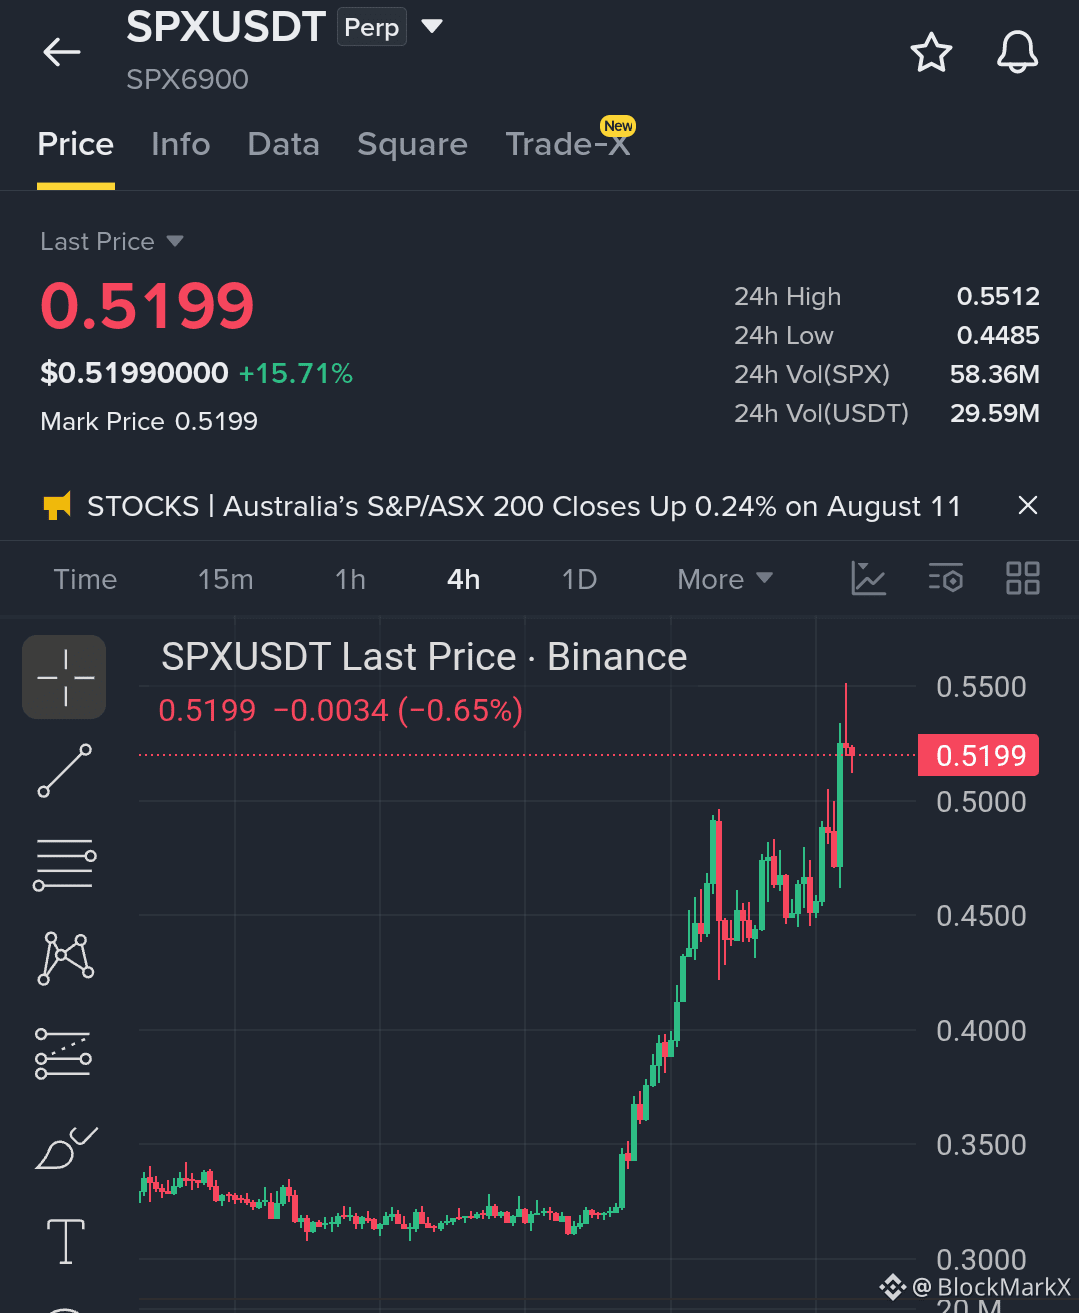Expand the SPXUSDT Perp pair dropdown arrow
This screenshot has height=1313, width=1079.
(x=432, y=26)
